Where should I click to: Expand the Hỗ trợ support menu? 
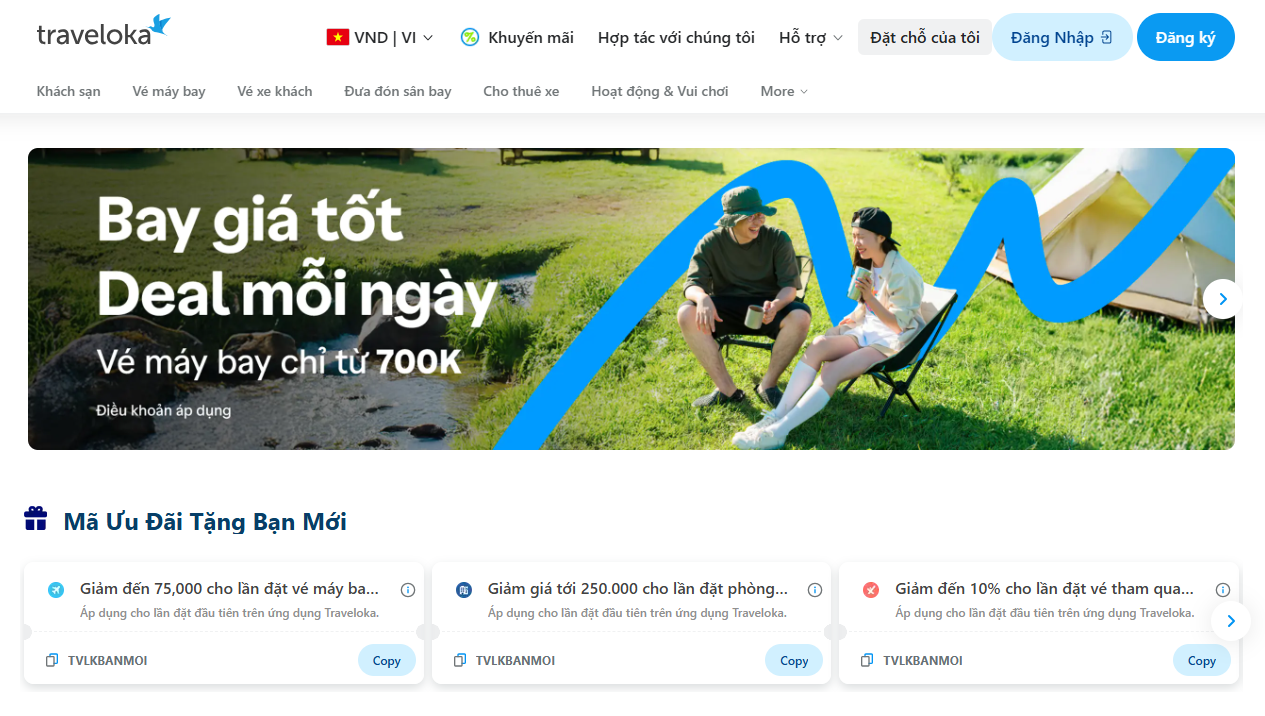point(811,37)
